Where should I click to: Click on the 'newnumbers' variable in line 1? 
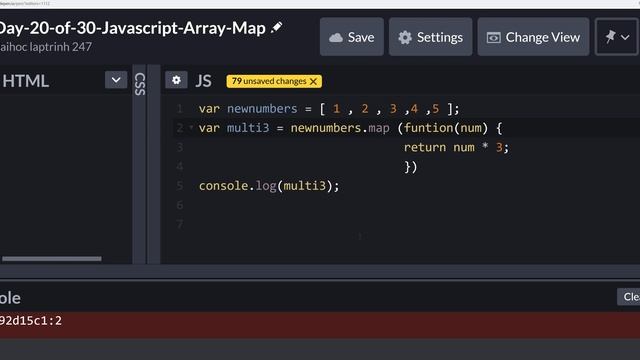tap(262, 109)
